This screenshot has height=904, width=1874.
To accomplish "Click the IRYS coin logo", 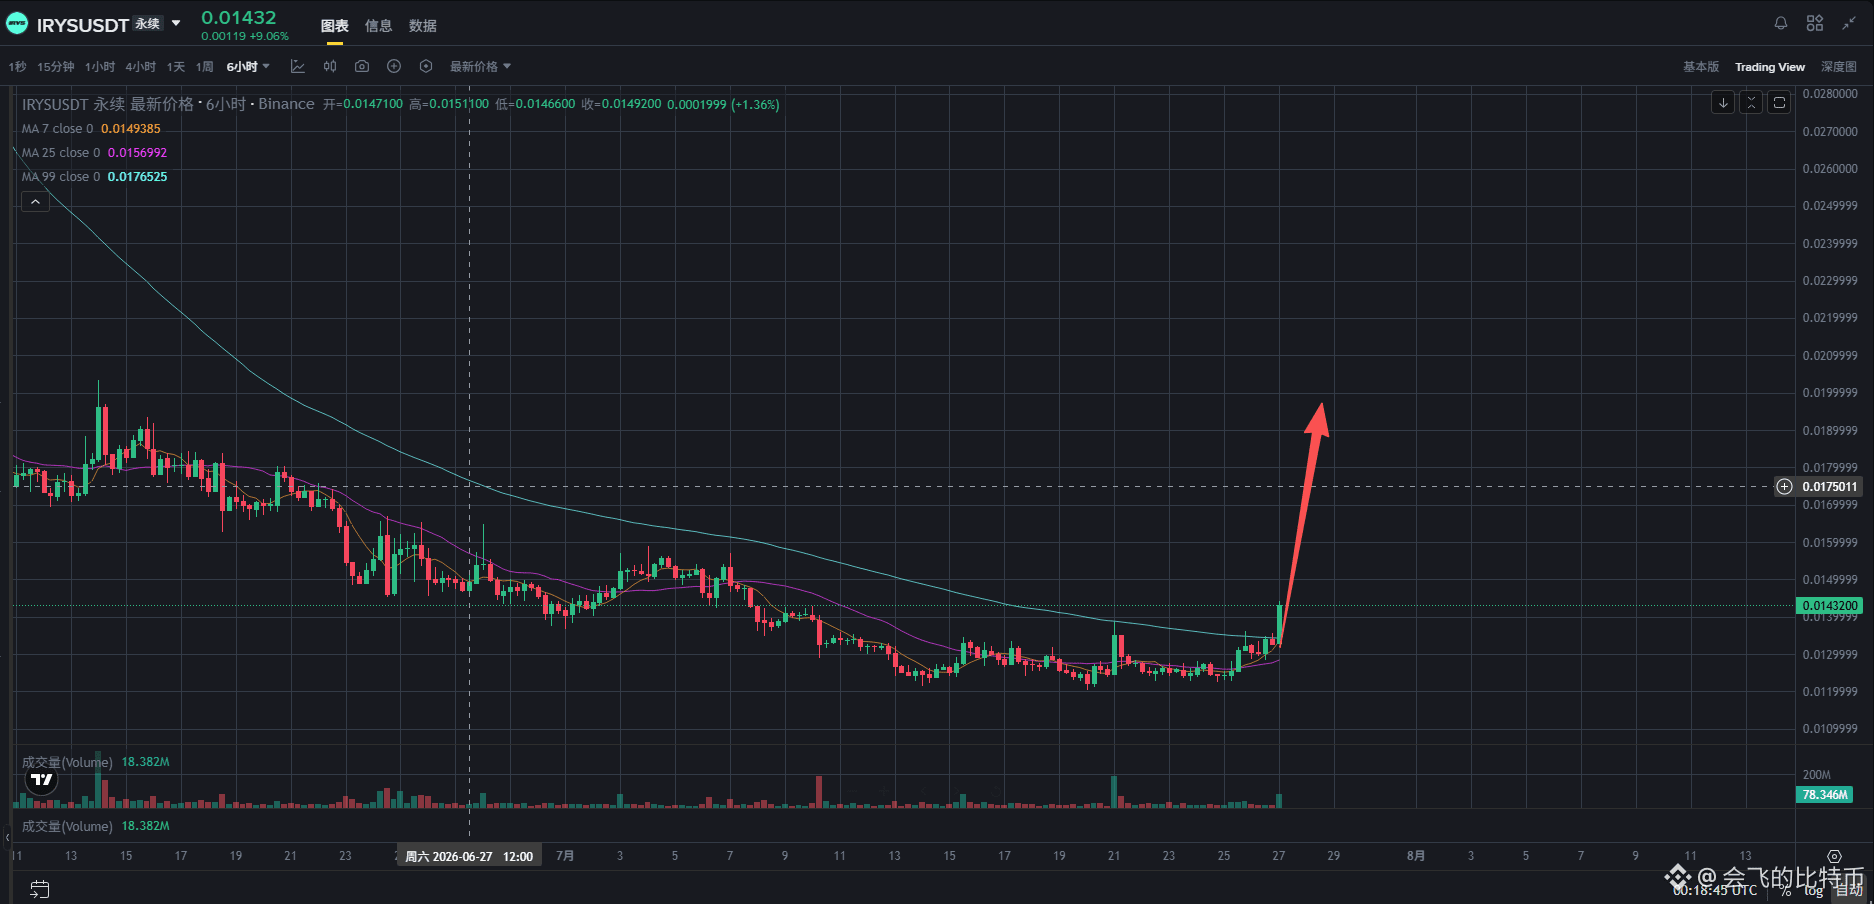I will pos(17,24).
